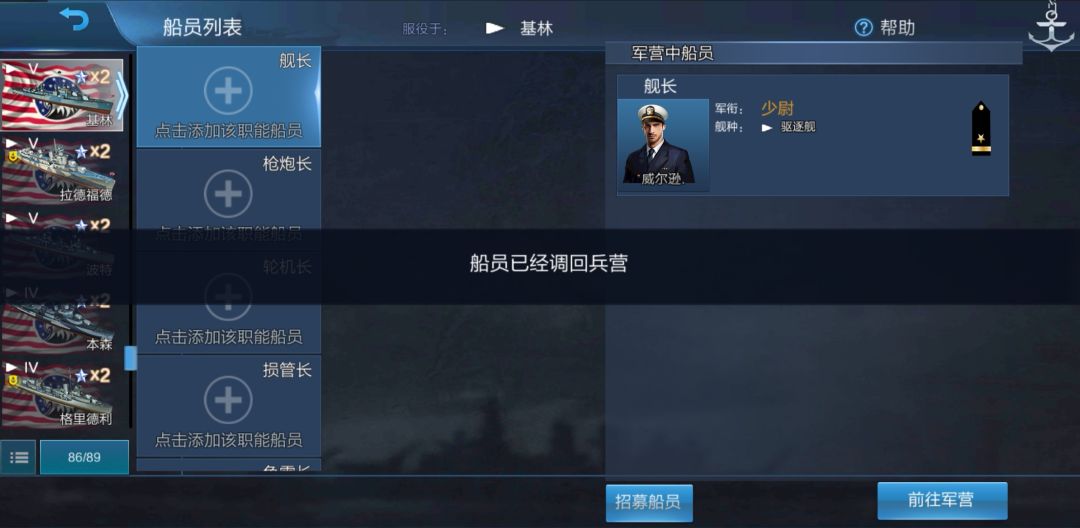Expand the chevron beside 基林 ship
Screen dimensions: 1080x528
point(121,96)
